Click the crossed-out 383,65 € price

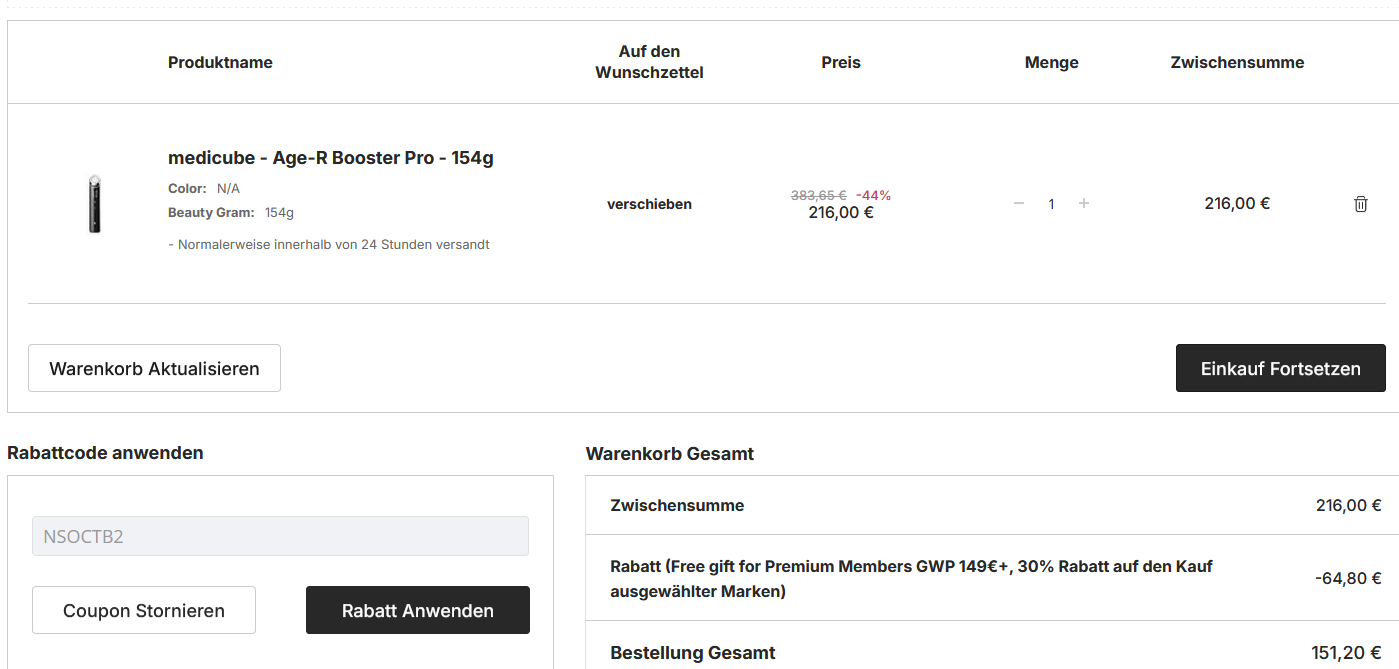tap(818, 195)
